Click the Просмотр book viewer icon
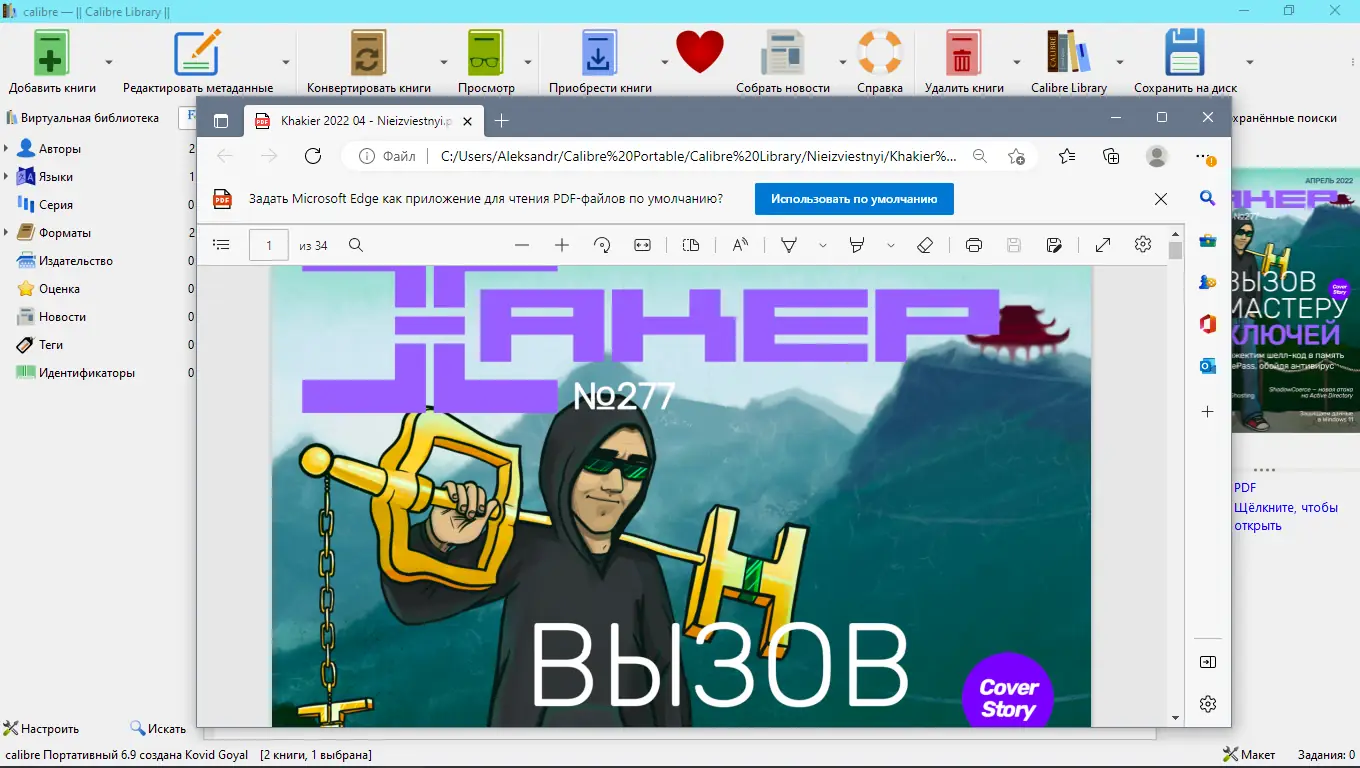This screenshot has width=1360, height=768. coord(486,52)
